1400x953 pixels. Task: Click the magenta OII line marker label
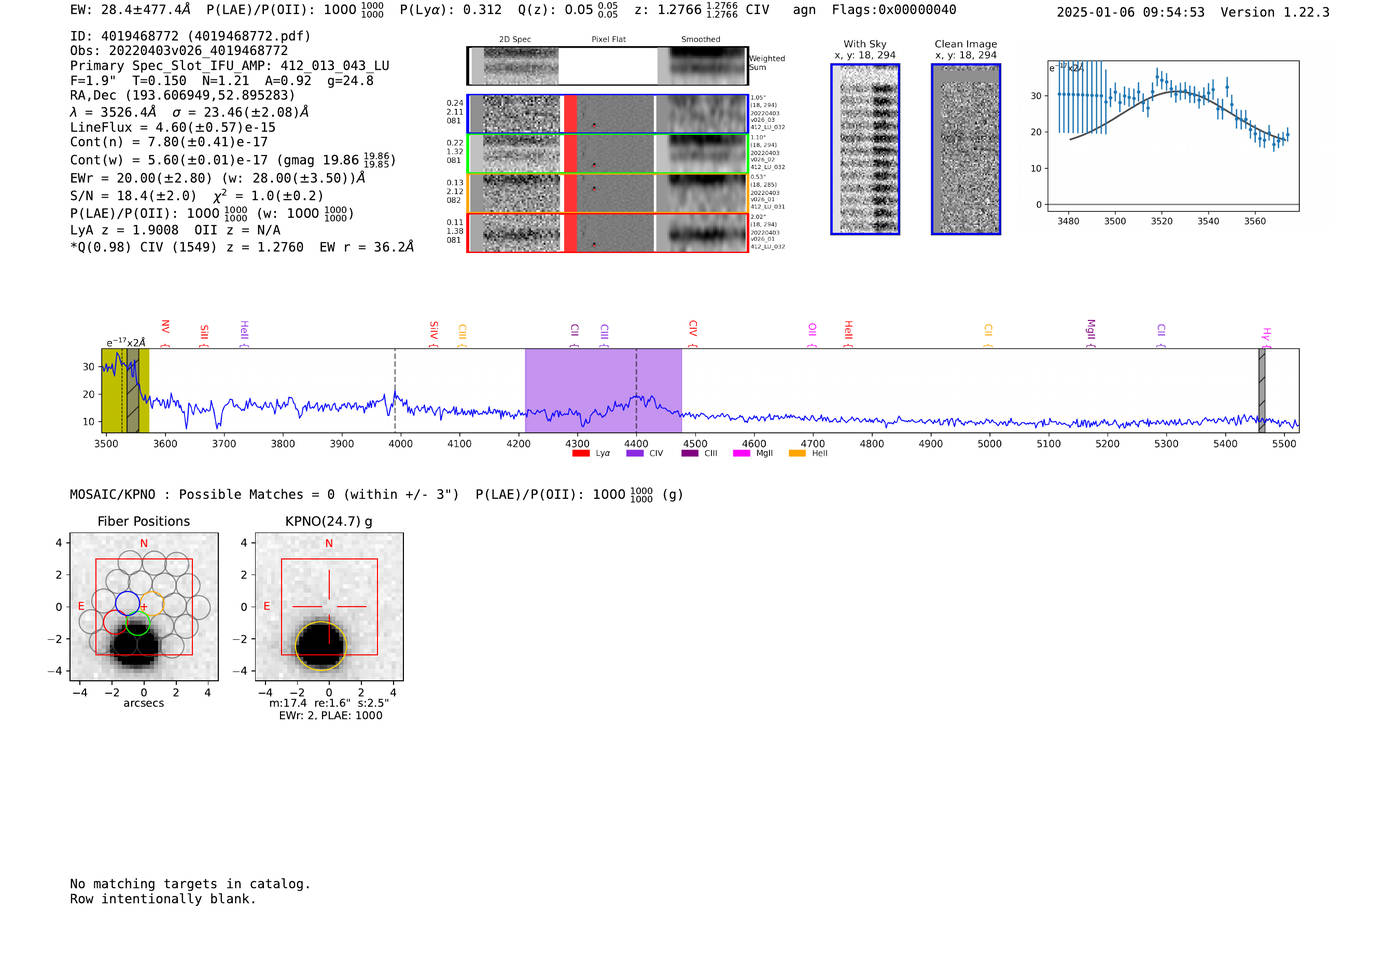[x=812, y=329]
